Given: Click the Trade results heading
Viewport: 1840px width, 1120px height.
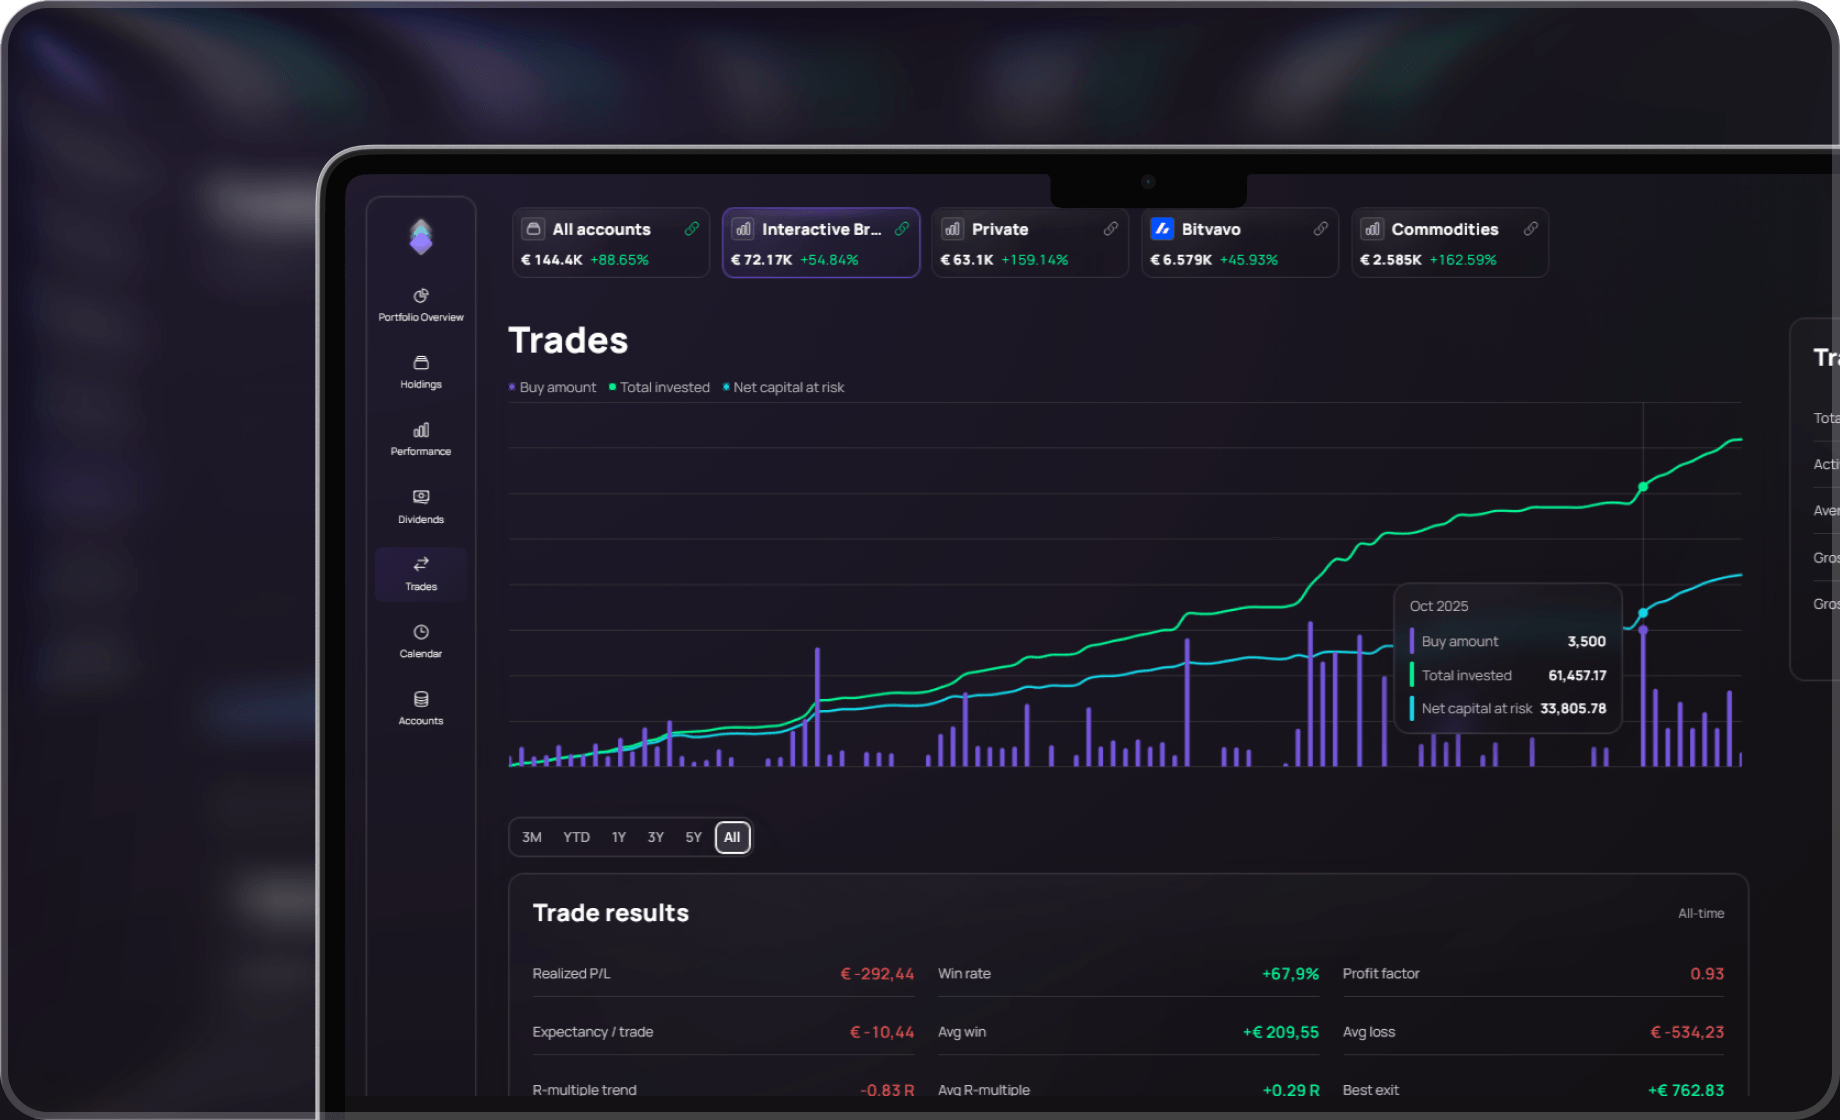Looking at the screenshot, I should 611,913.
